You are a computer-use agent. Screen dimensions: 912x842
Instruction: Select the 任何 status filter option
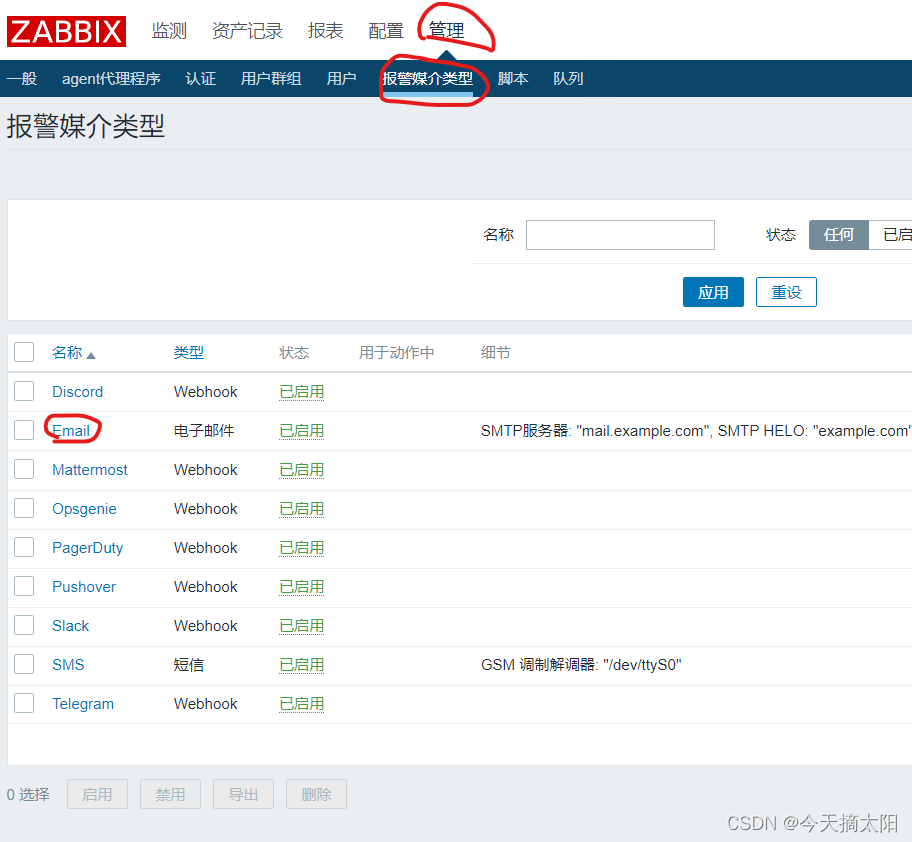839,235
